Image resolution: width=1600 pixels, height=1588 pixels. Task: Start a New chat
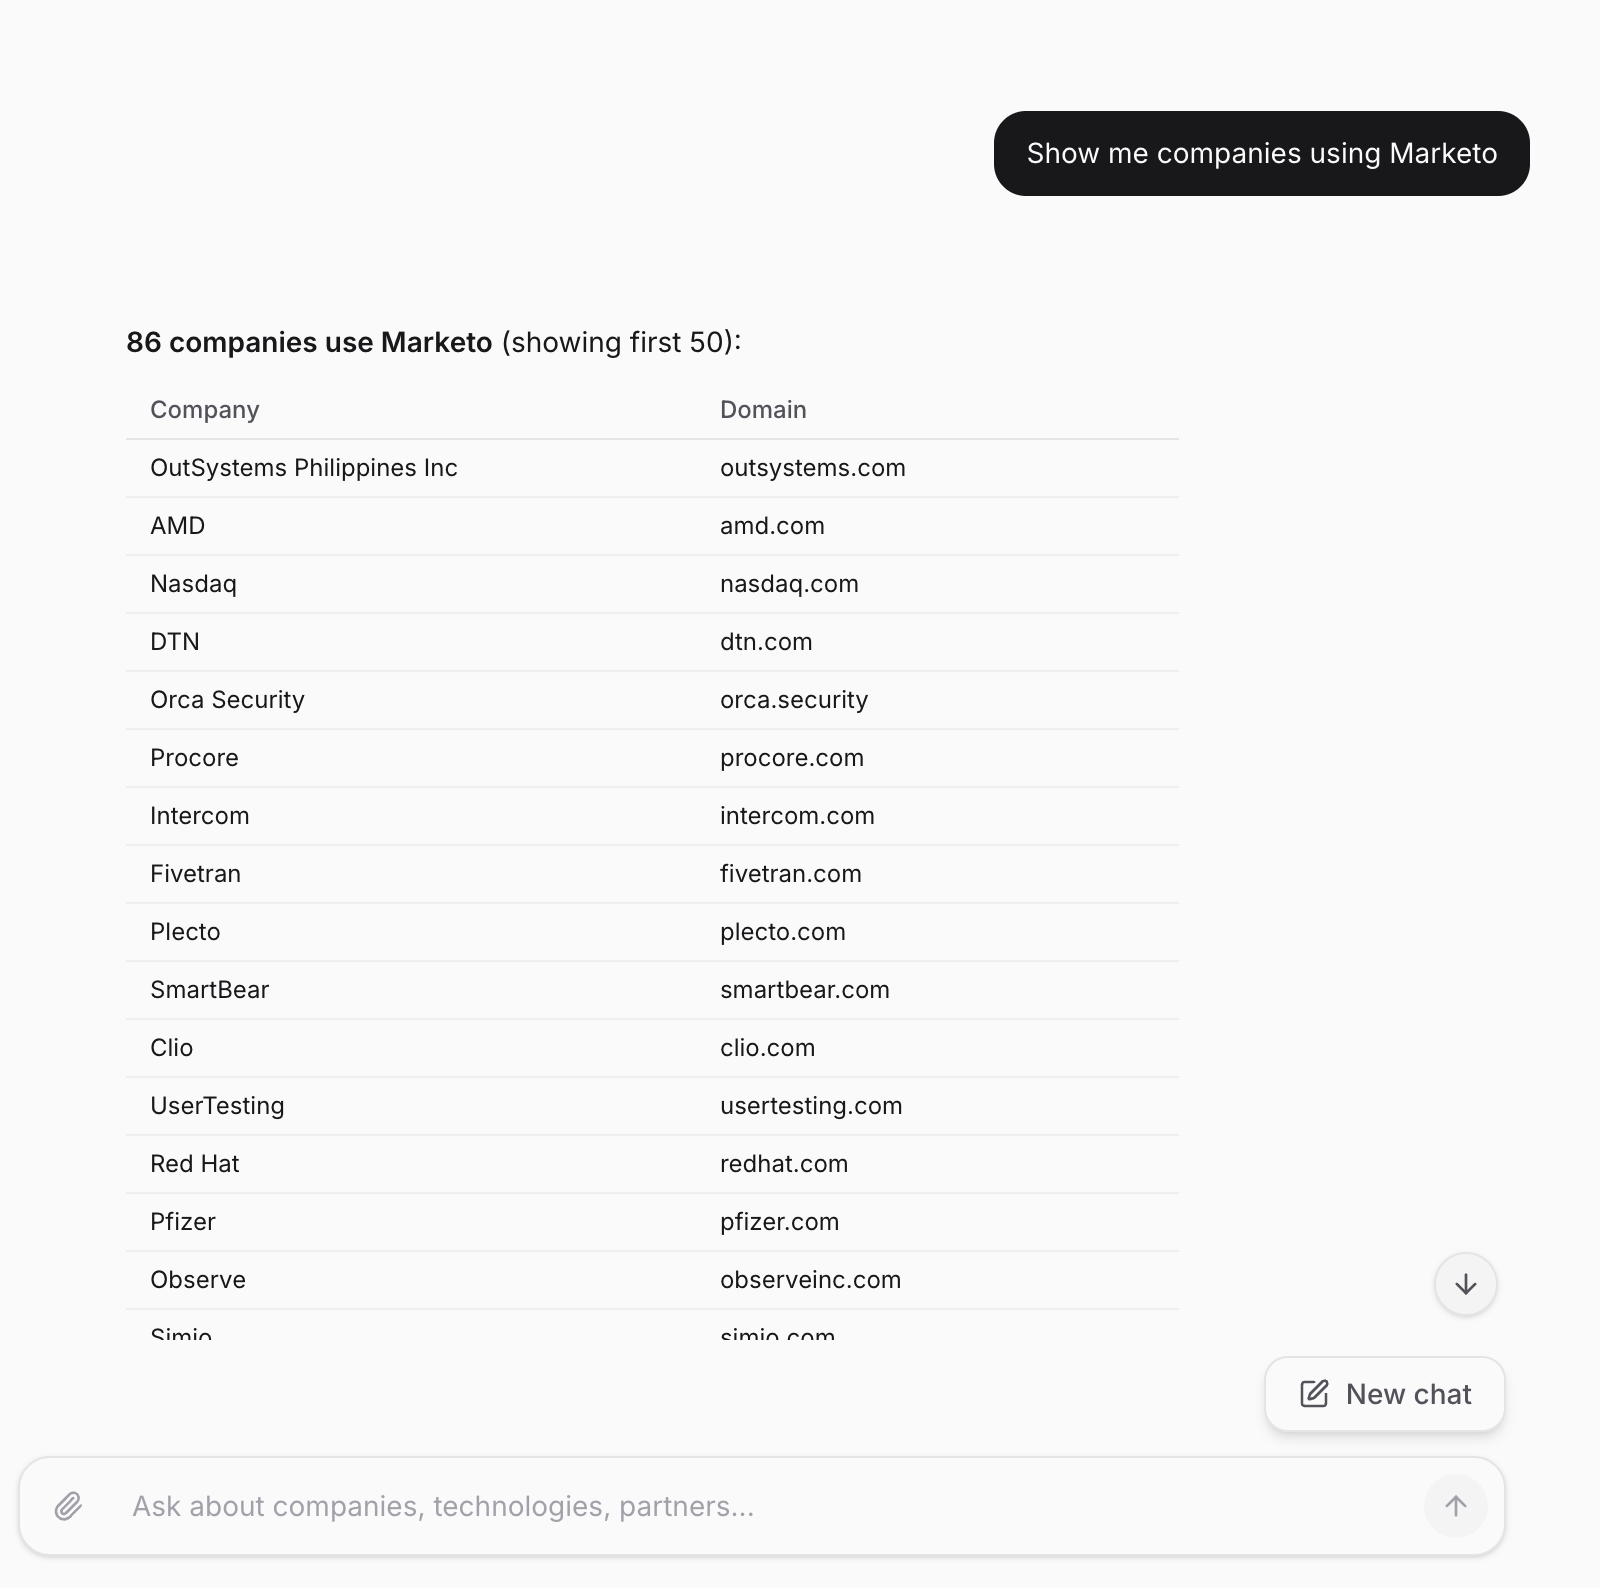pyautogui.click(x=1385, y=1394)
